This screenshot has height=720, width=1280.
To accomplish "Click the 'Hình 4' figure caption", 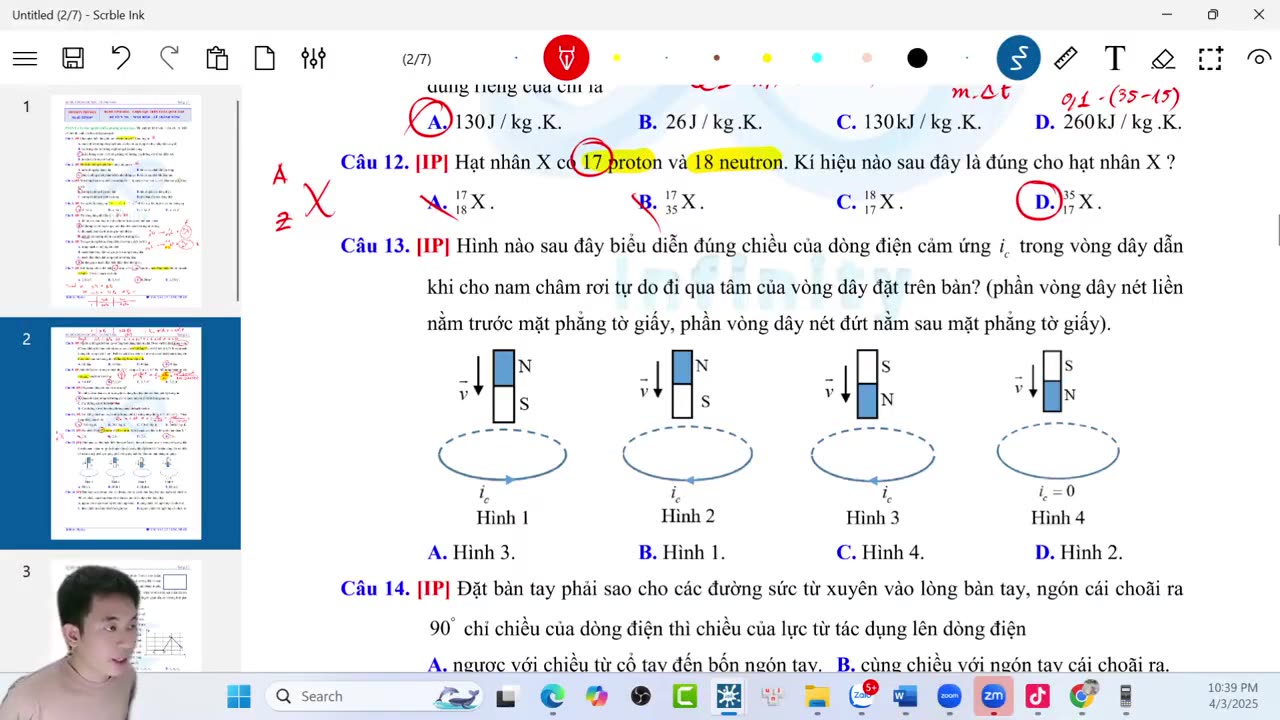I will [1058, 517].
